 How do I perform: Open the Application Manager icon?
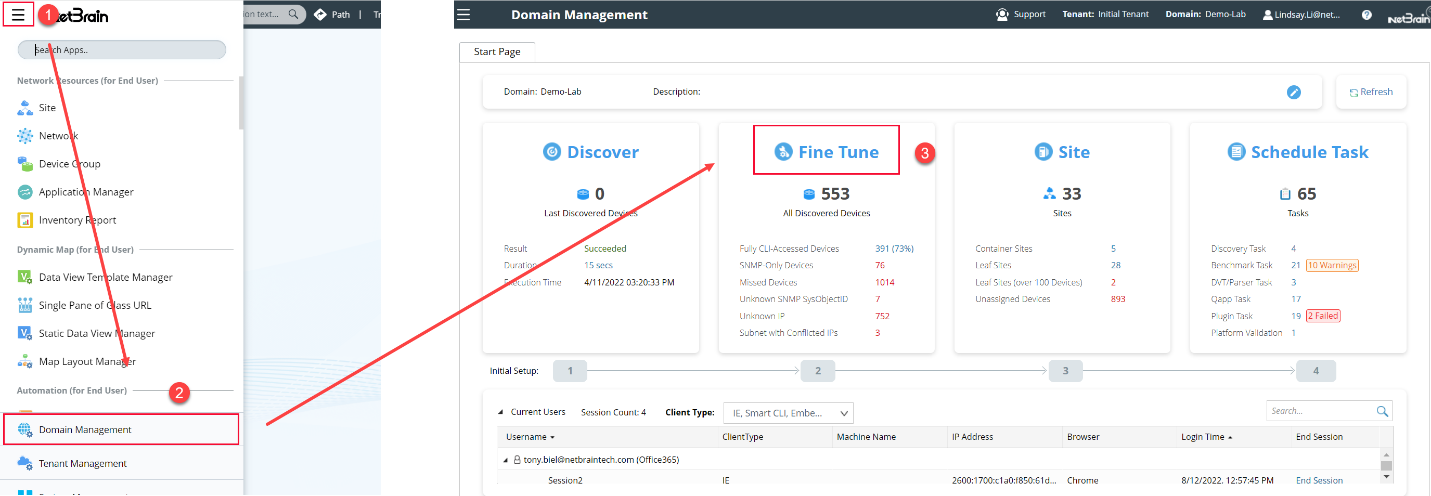(x=25, y=192)
